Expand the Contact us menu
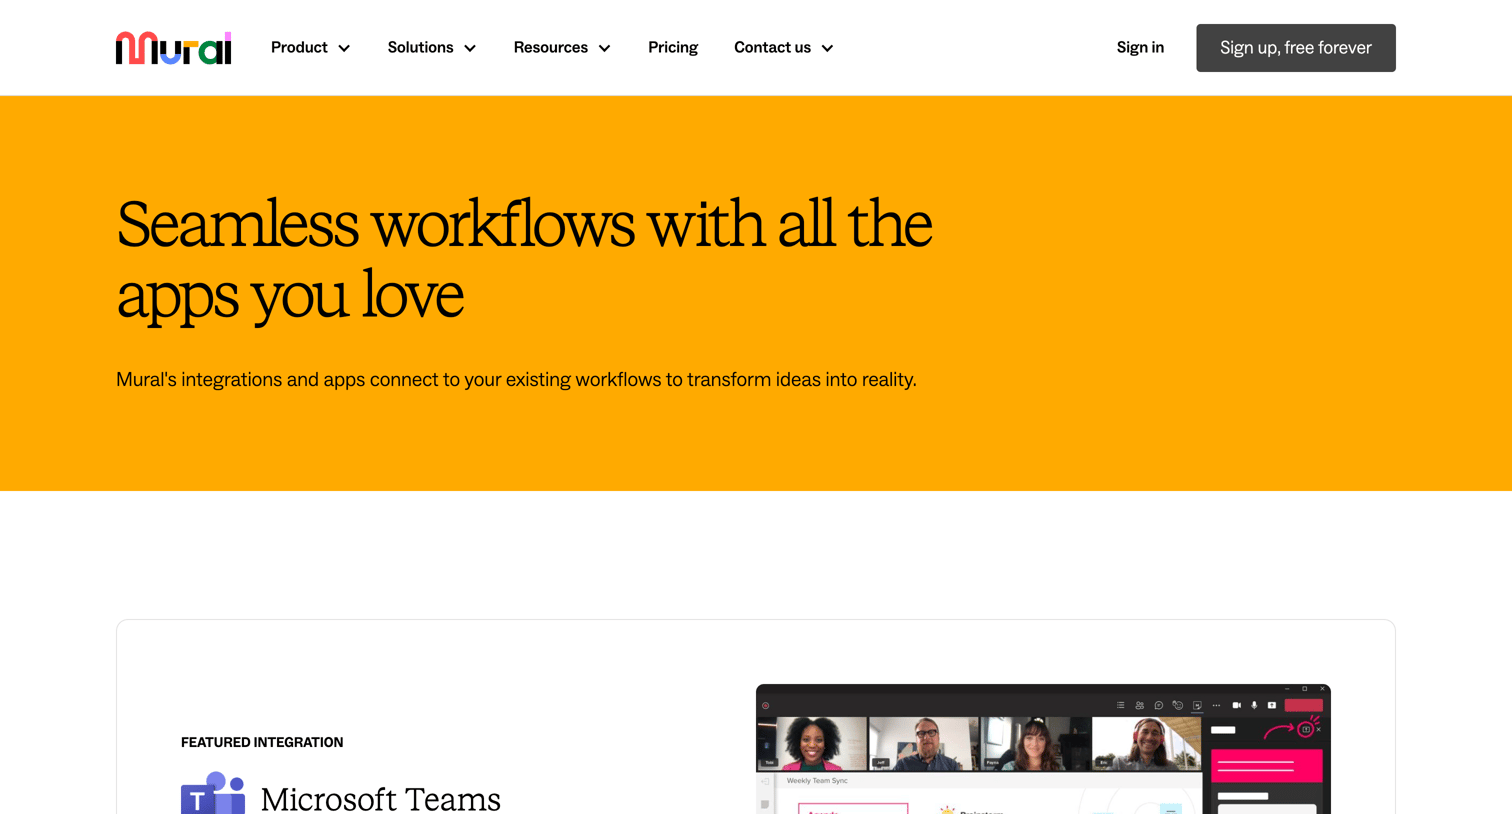The height and width of the screenshot is (814, 1512). [783, 48]
